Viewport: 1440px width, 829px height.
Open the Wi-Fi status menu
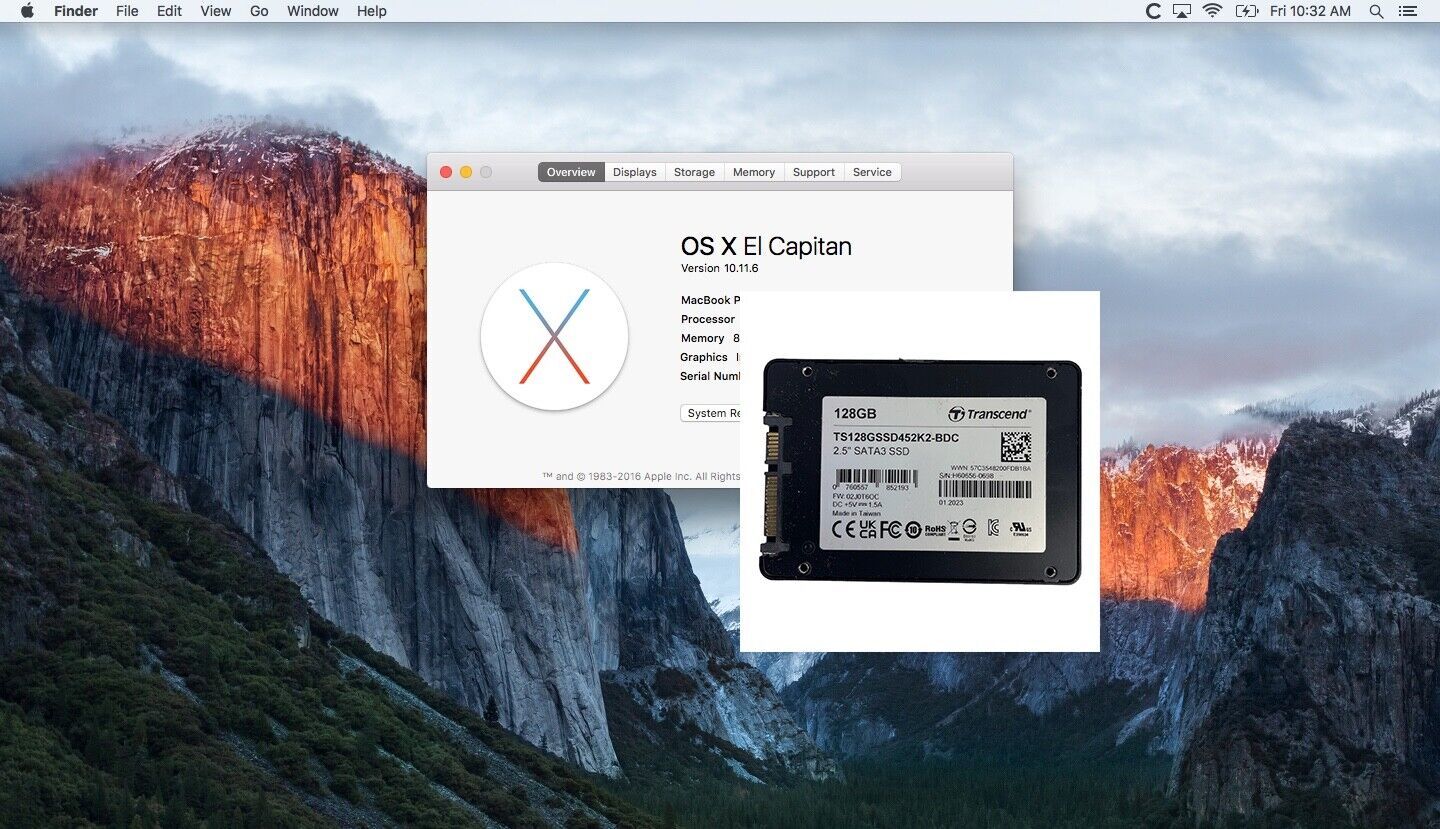1212,11
